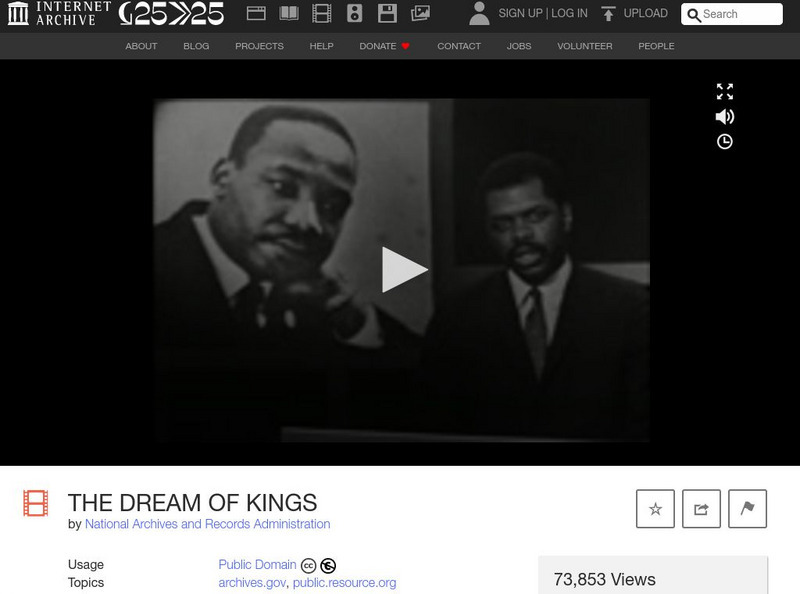
Task: Open the playback speed clock control
Action: 724,141
